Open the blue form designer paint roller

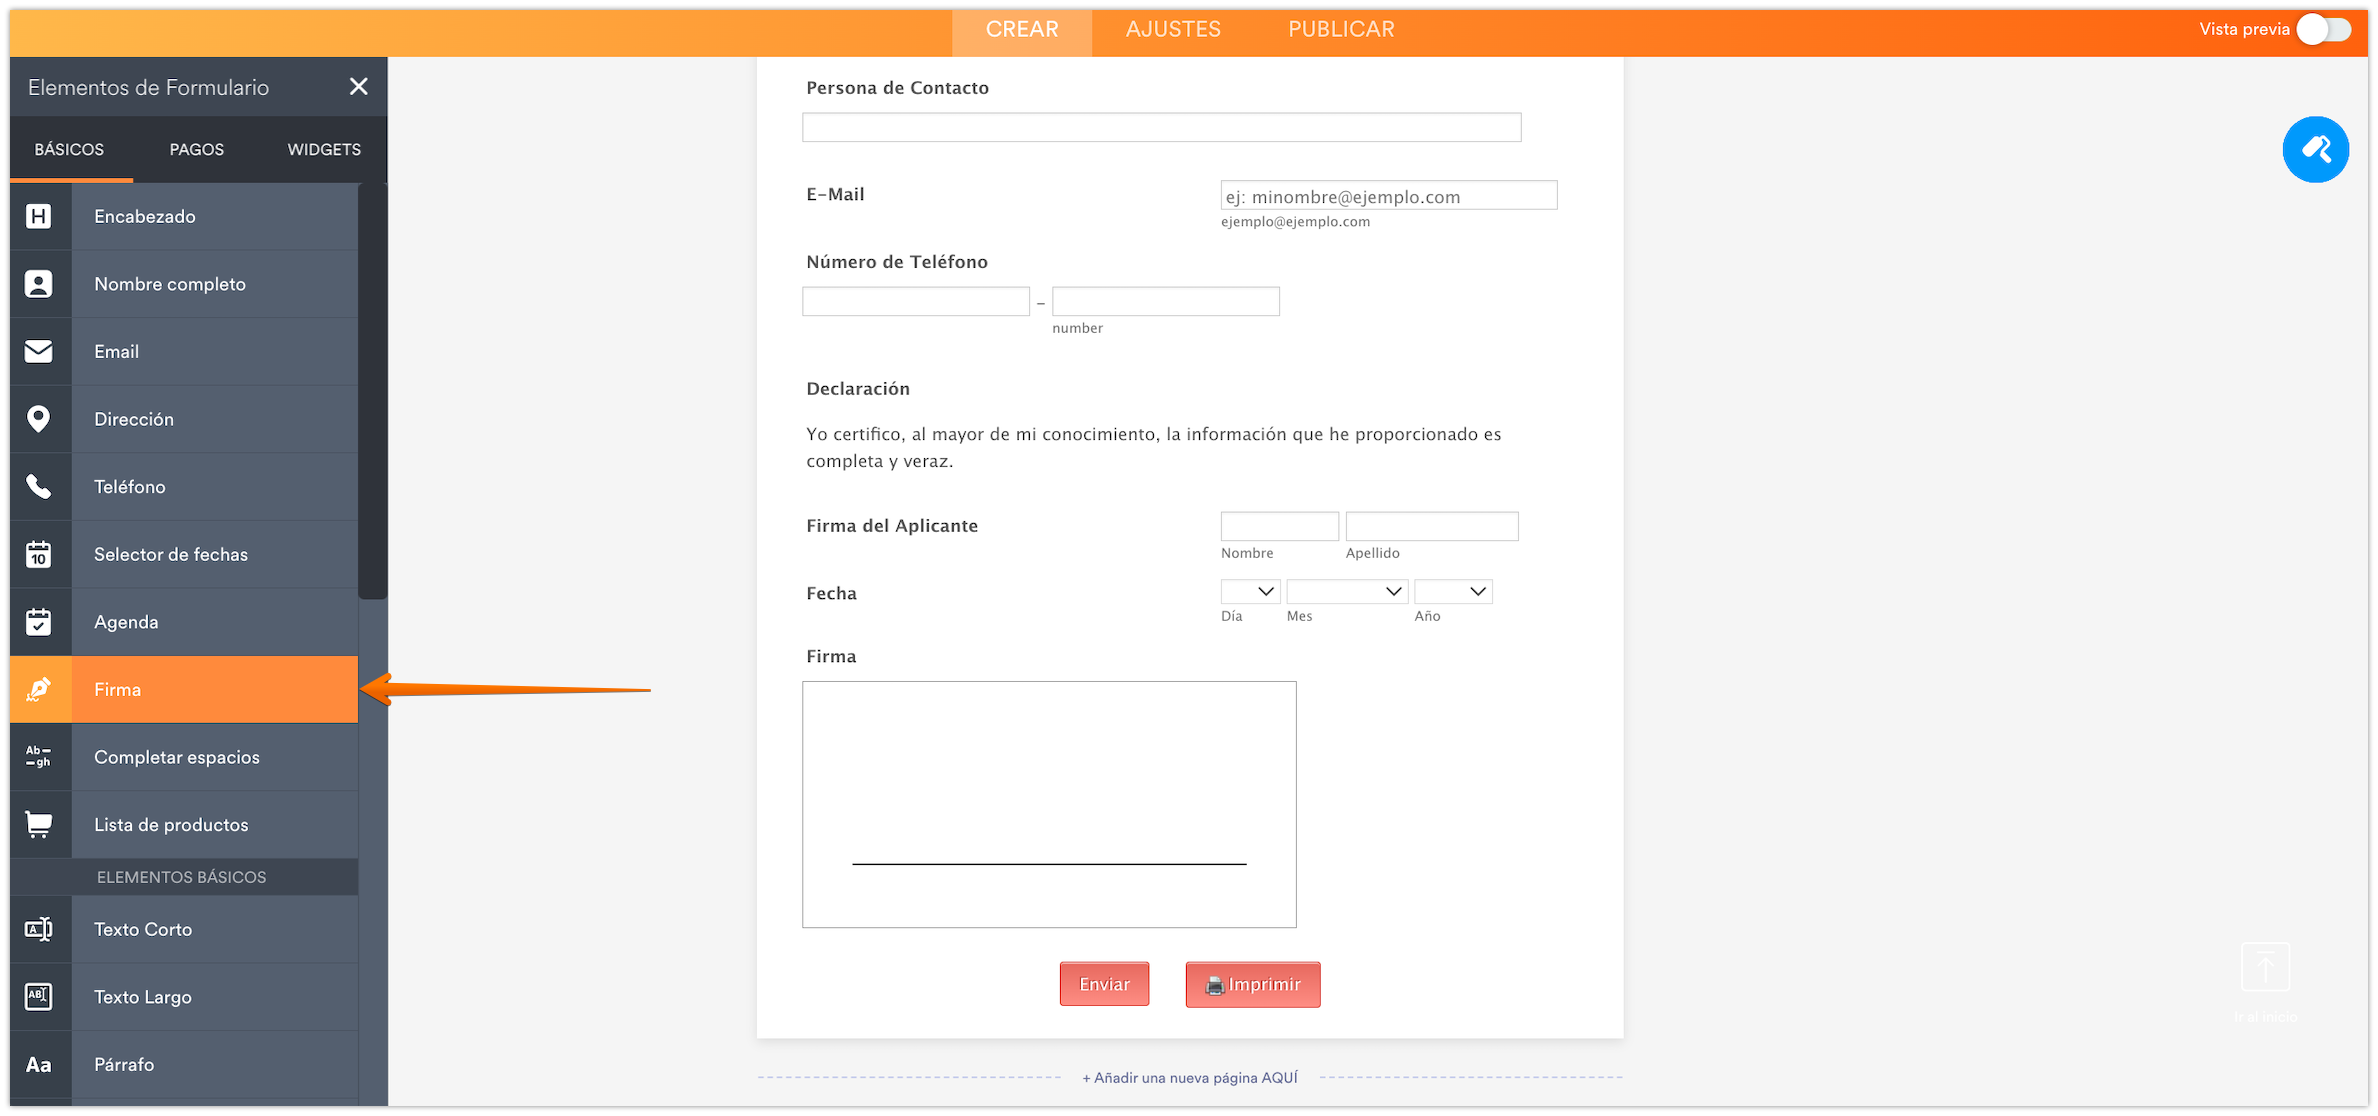coord(2315,150)
